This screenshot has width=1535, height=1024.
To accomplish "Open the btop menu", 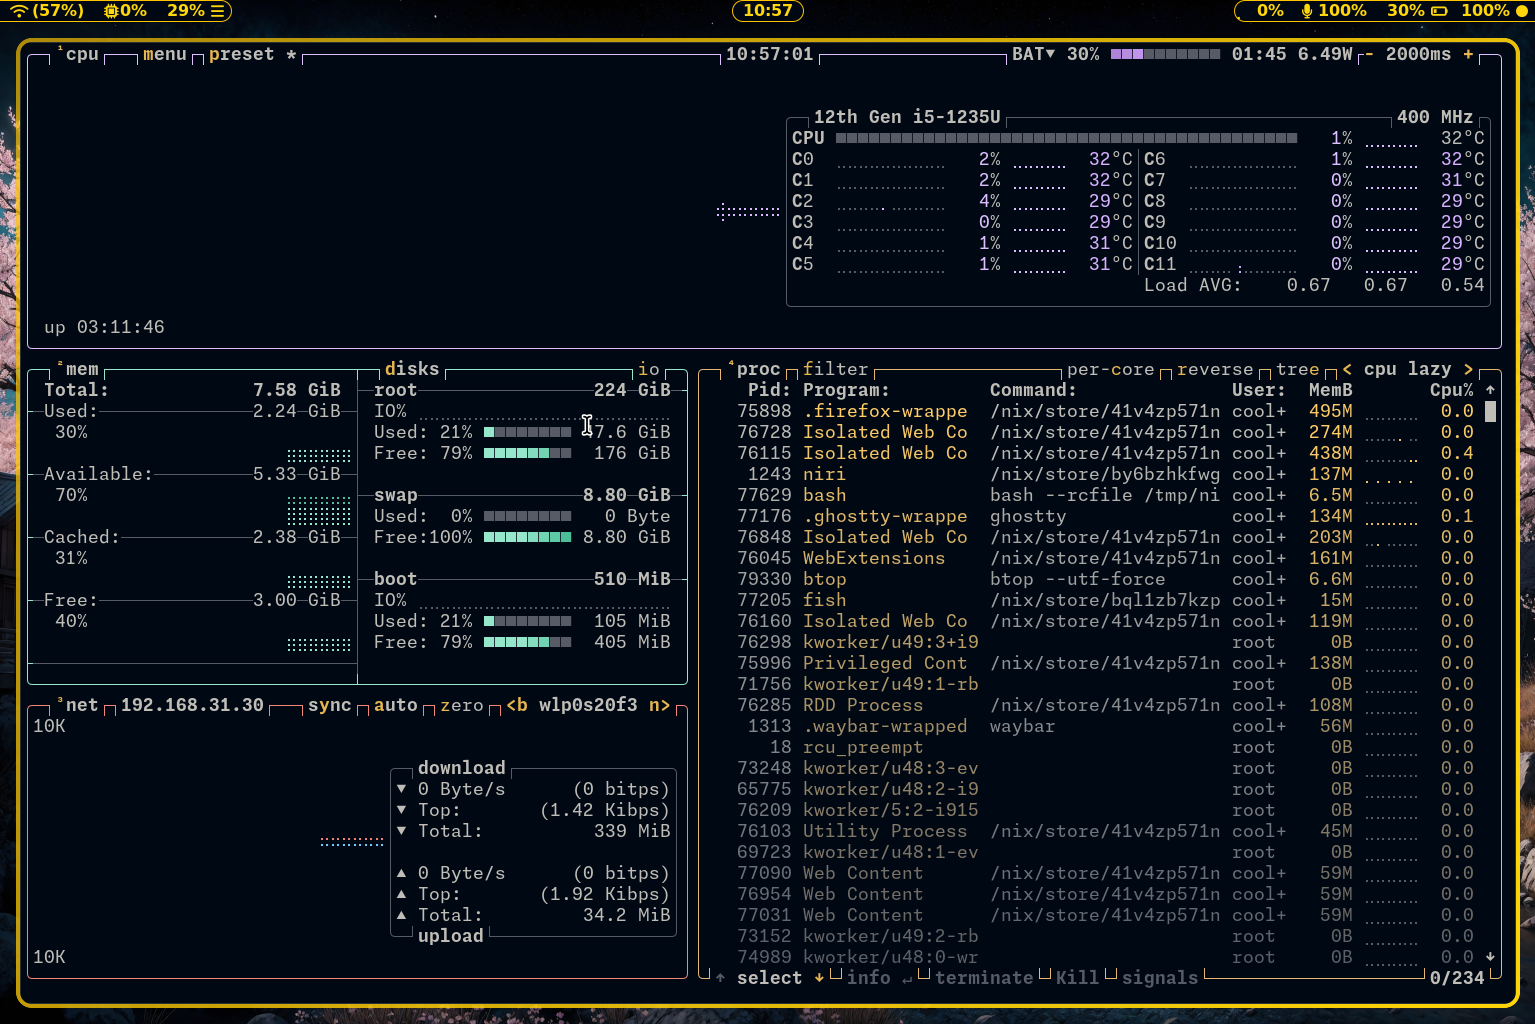I will 165,54.
